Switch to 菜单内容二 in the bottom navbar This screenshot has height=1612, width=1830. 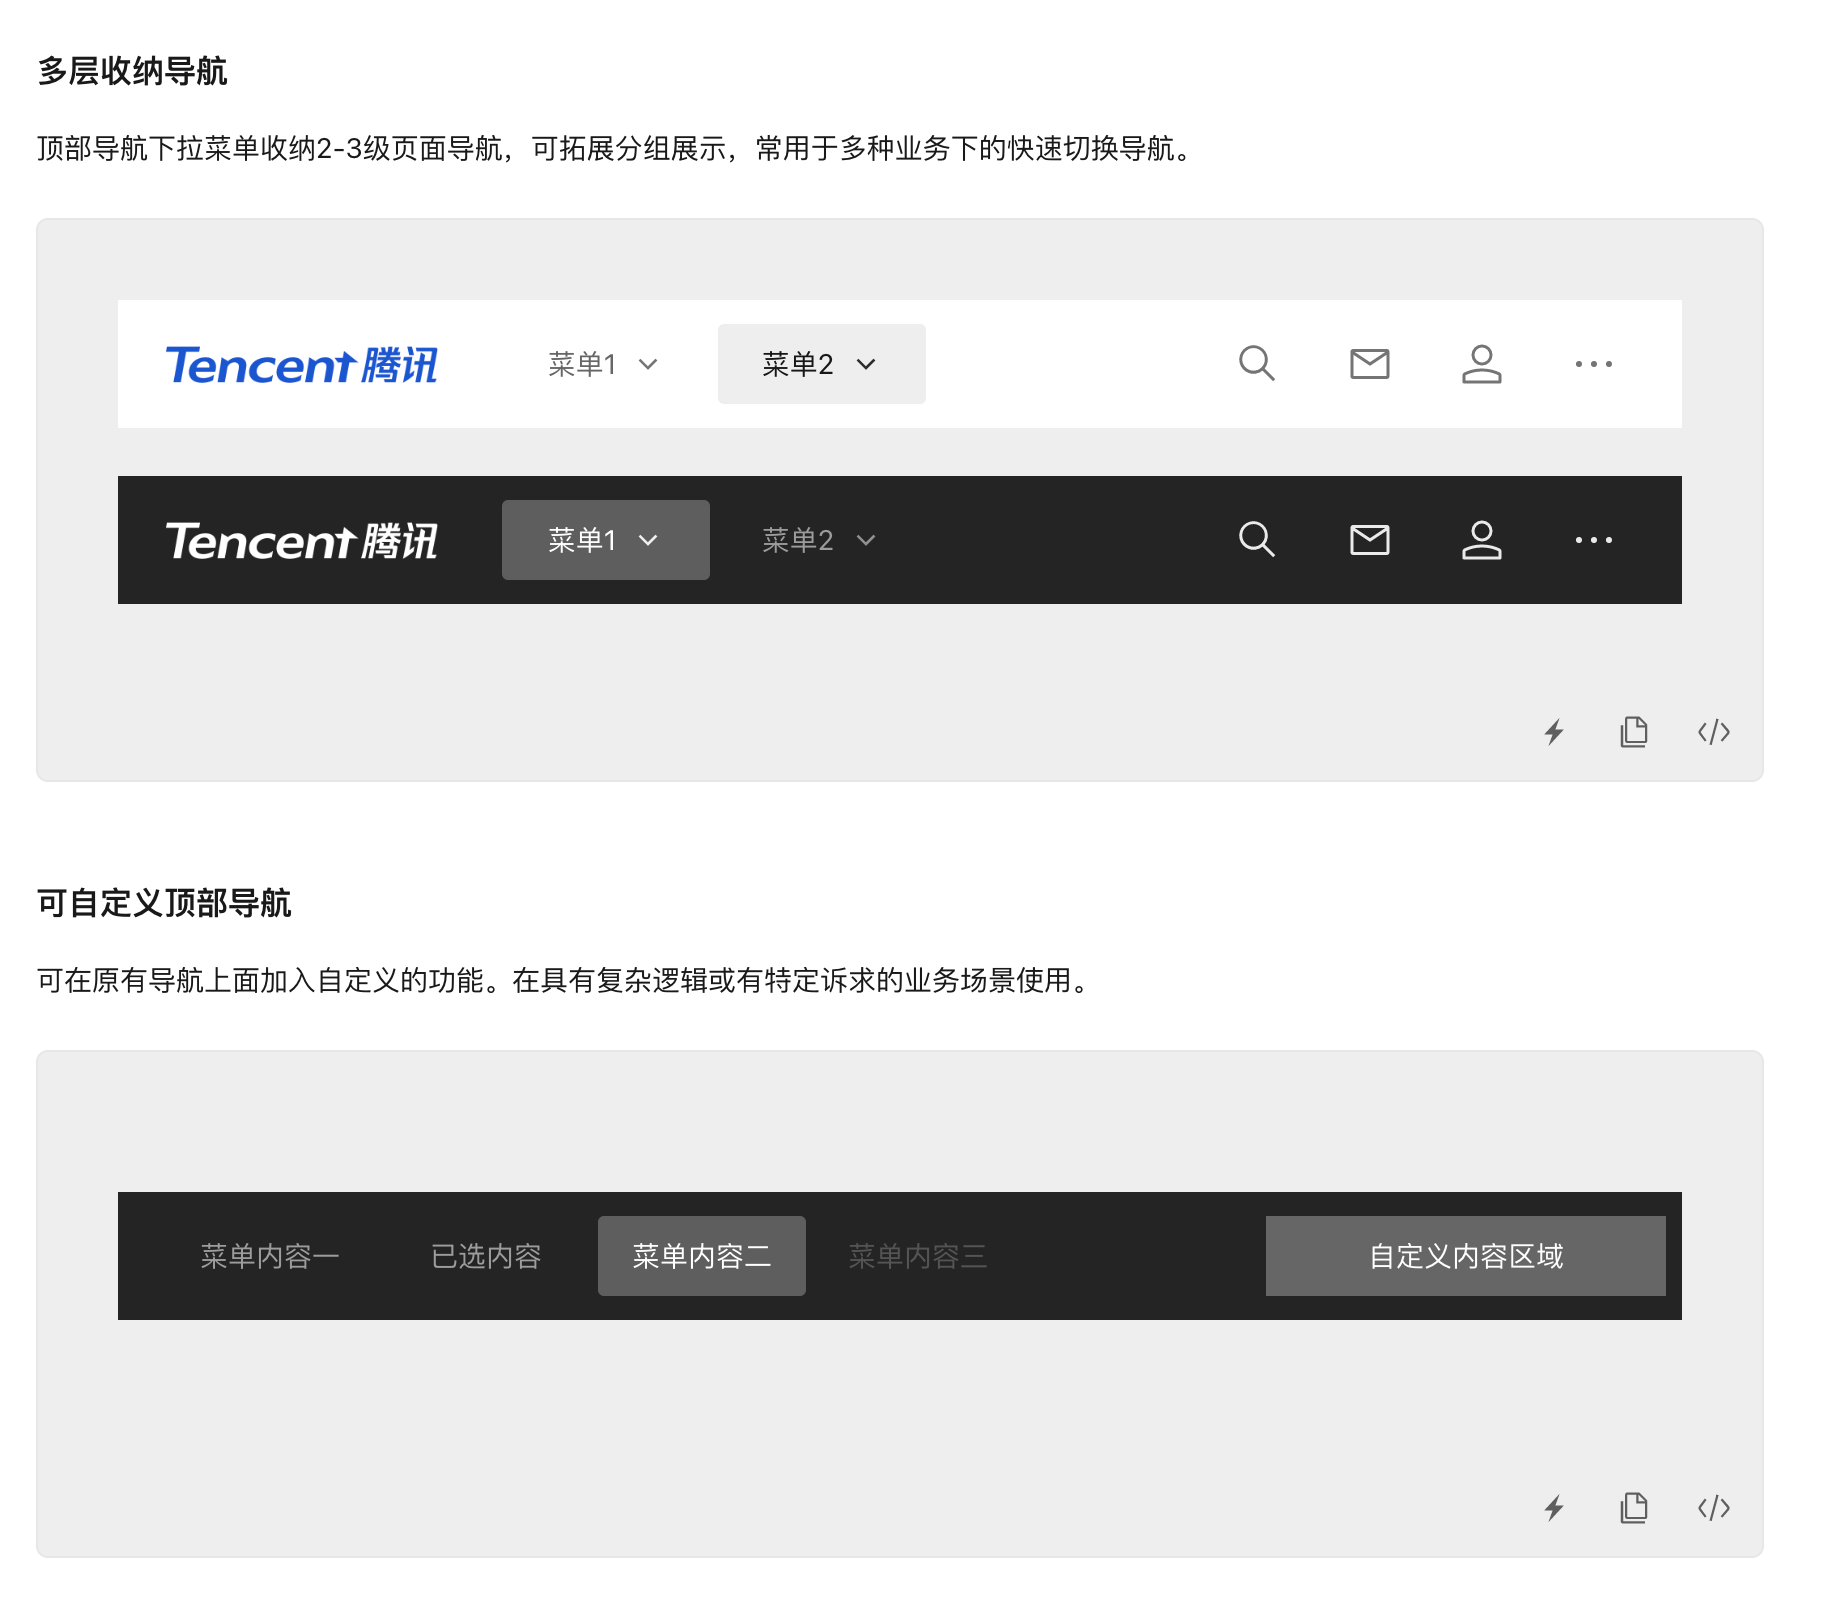(701, 1256)
